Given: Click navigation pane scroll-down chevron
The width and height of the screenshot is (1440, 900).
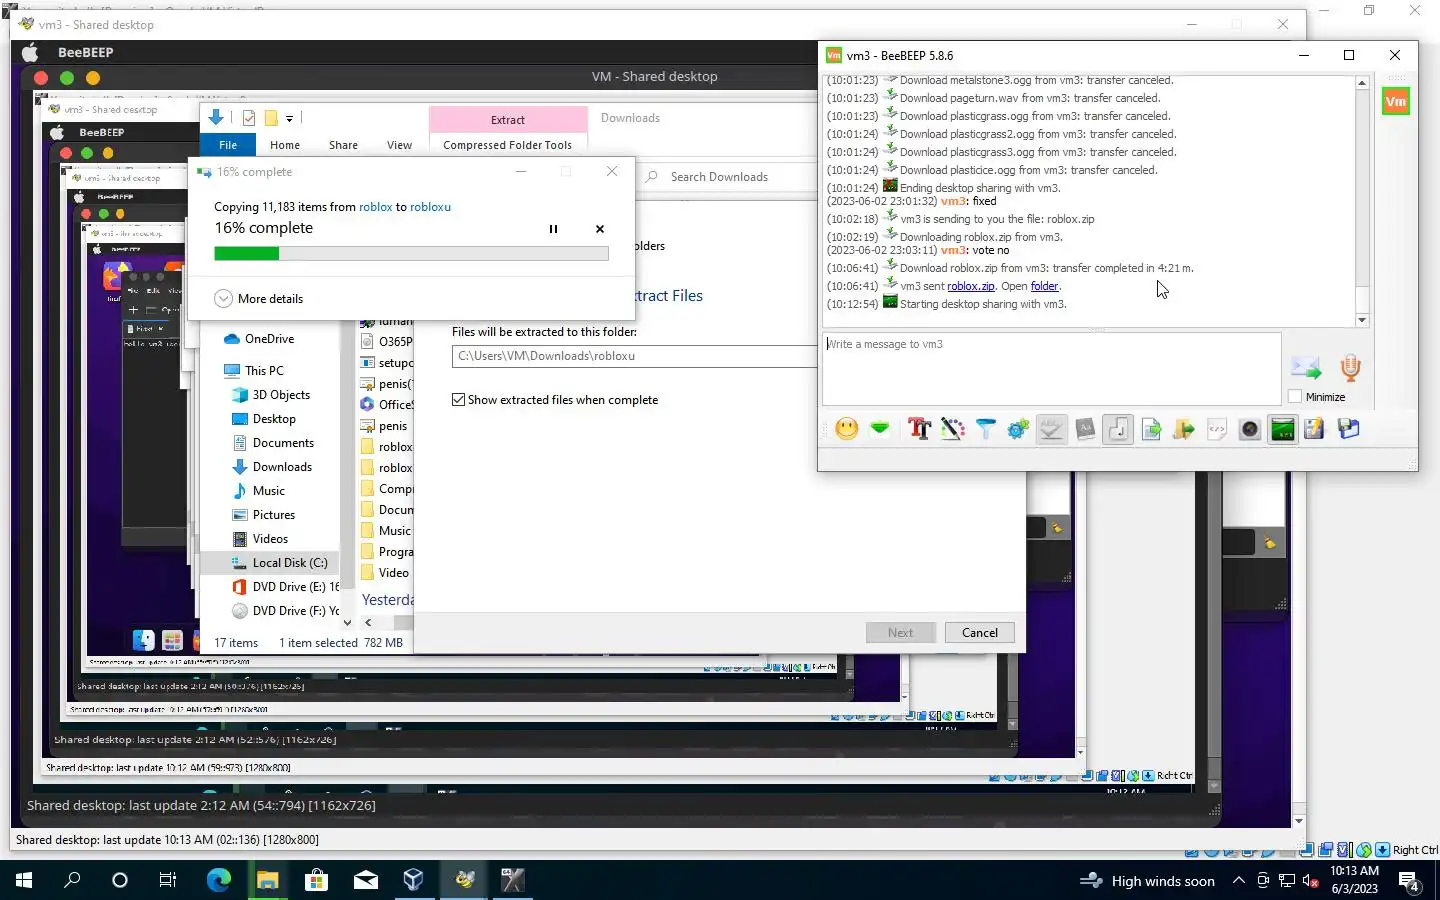Looking at the screenshot, I should pos(347,622).
